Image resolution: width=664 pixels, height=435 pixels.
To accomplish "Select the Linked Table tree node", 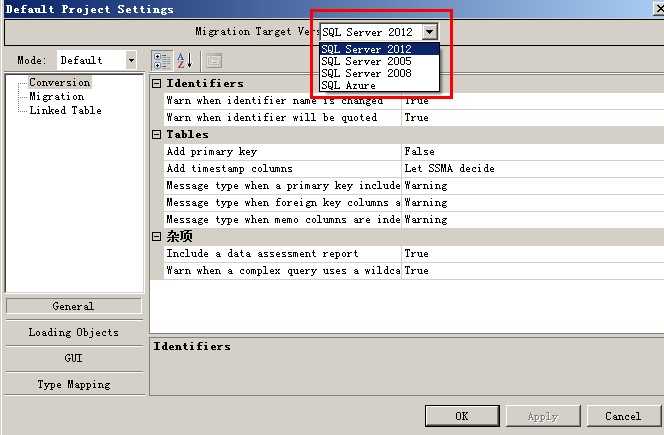I will (x=65, y=111).
